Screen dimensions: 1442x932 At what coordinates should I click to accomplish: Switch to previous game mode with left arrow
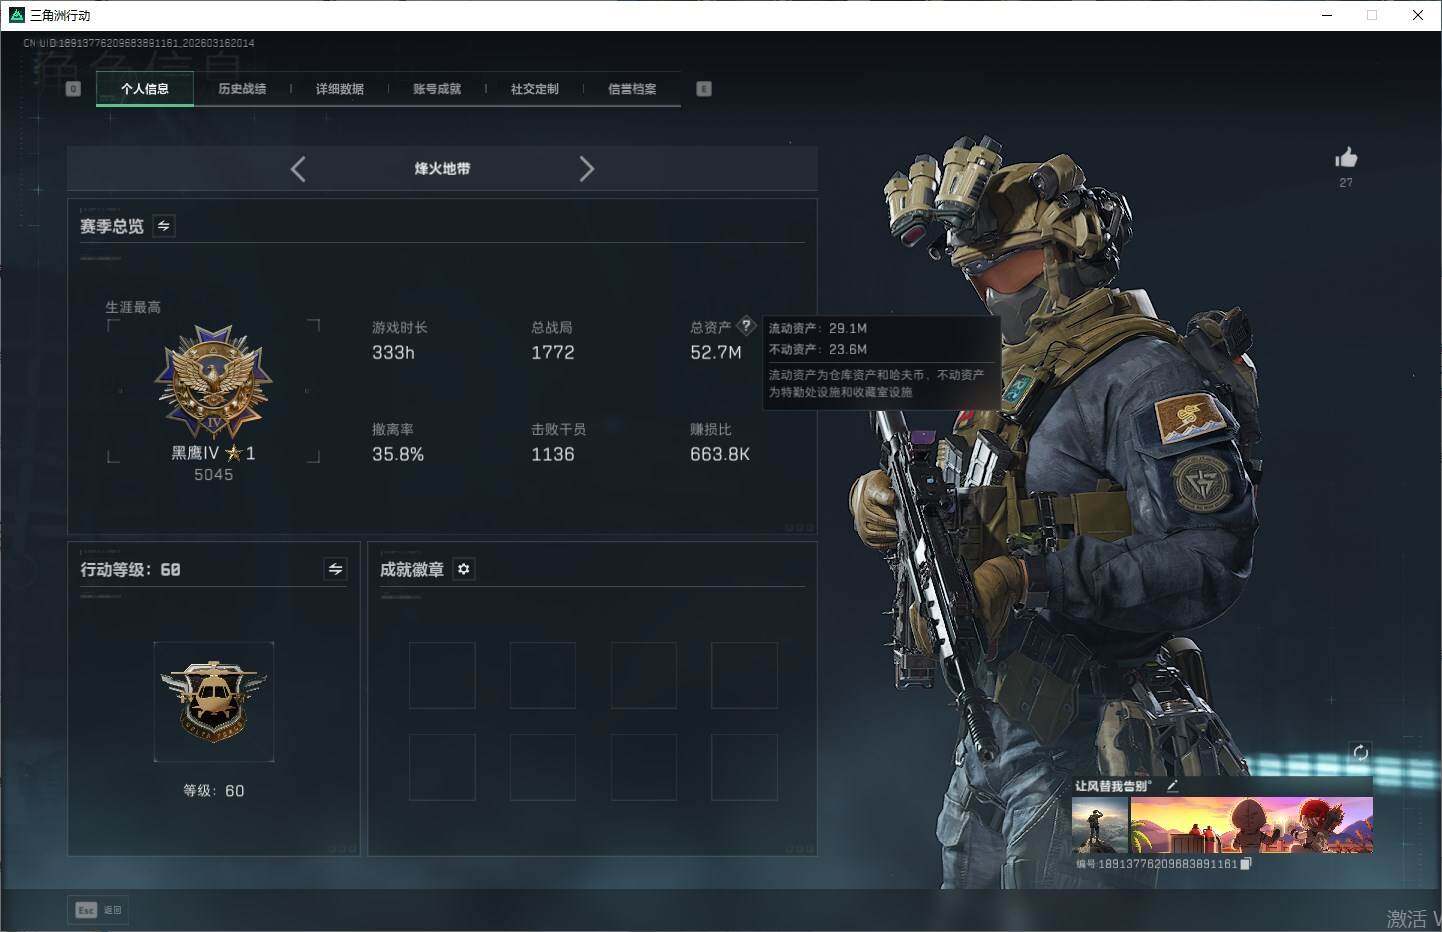pyautogui.click(x=298, y=169)
